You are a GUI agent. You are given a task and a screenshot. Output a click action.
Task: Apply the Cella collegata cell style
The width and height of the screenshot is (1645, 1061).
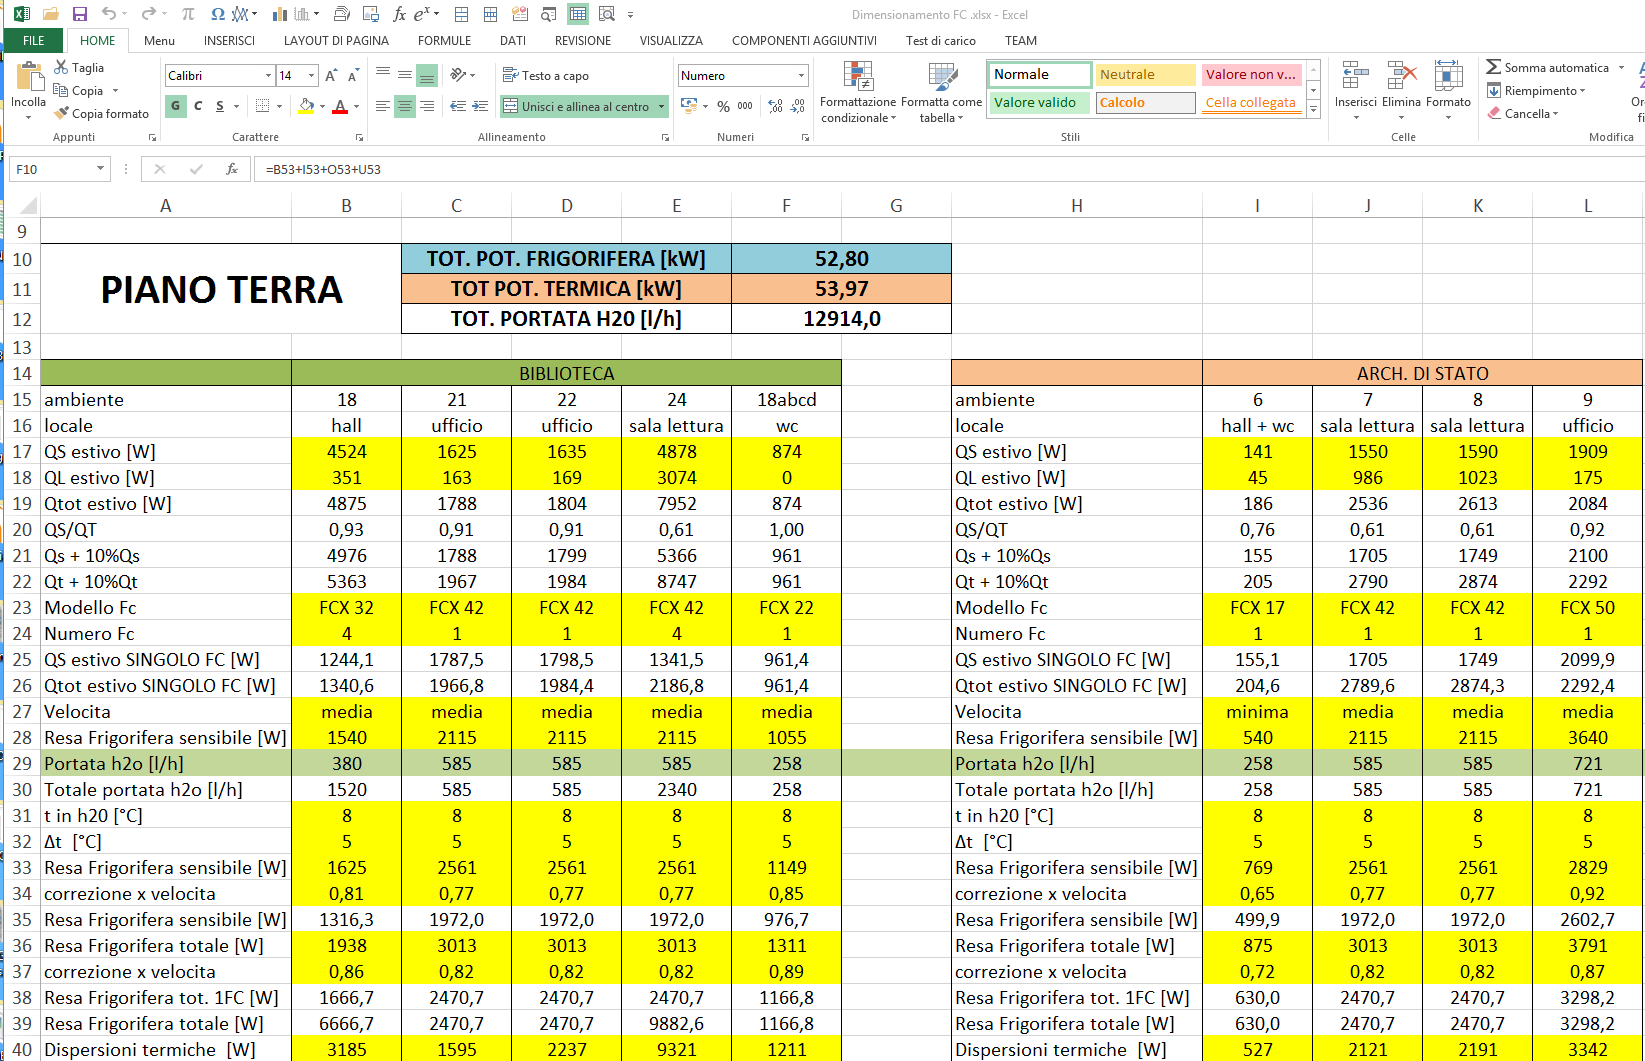[1251, 103]
